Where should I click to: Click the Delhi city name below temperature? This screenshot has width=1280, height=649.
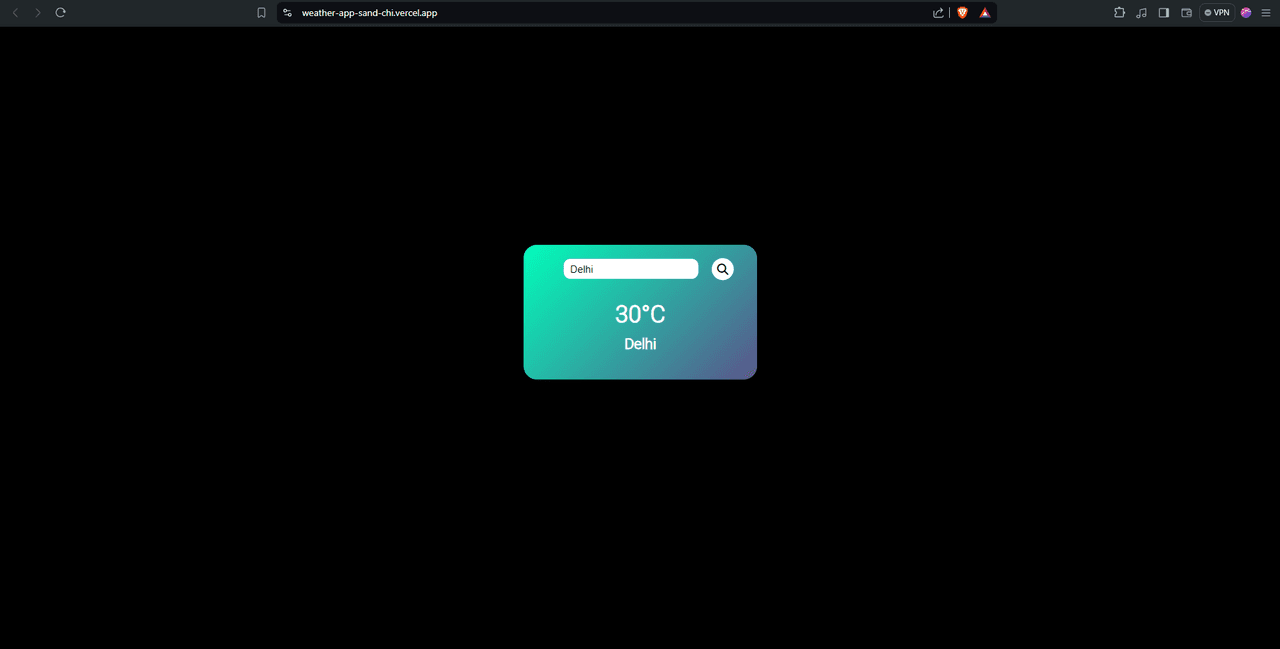tap(640, 344)
